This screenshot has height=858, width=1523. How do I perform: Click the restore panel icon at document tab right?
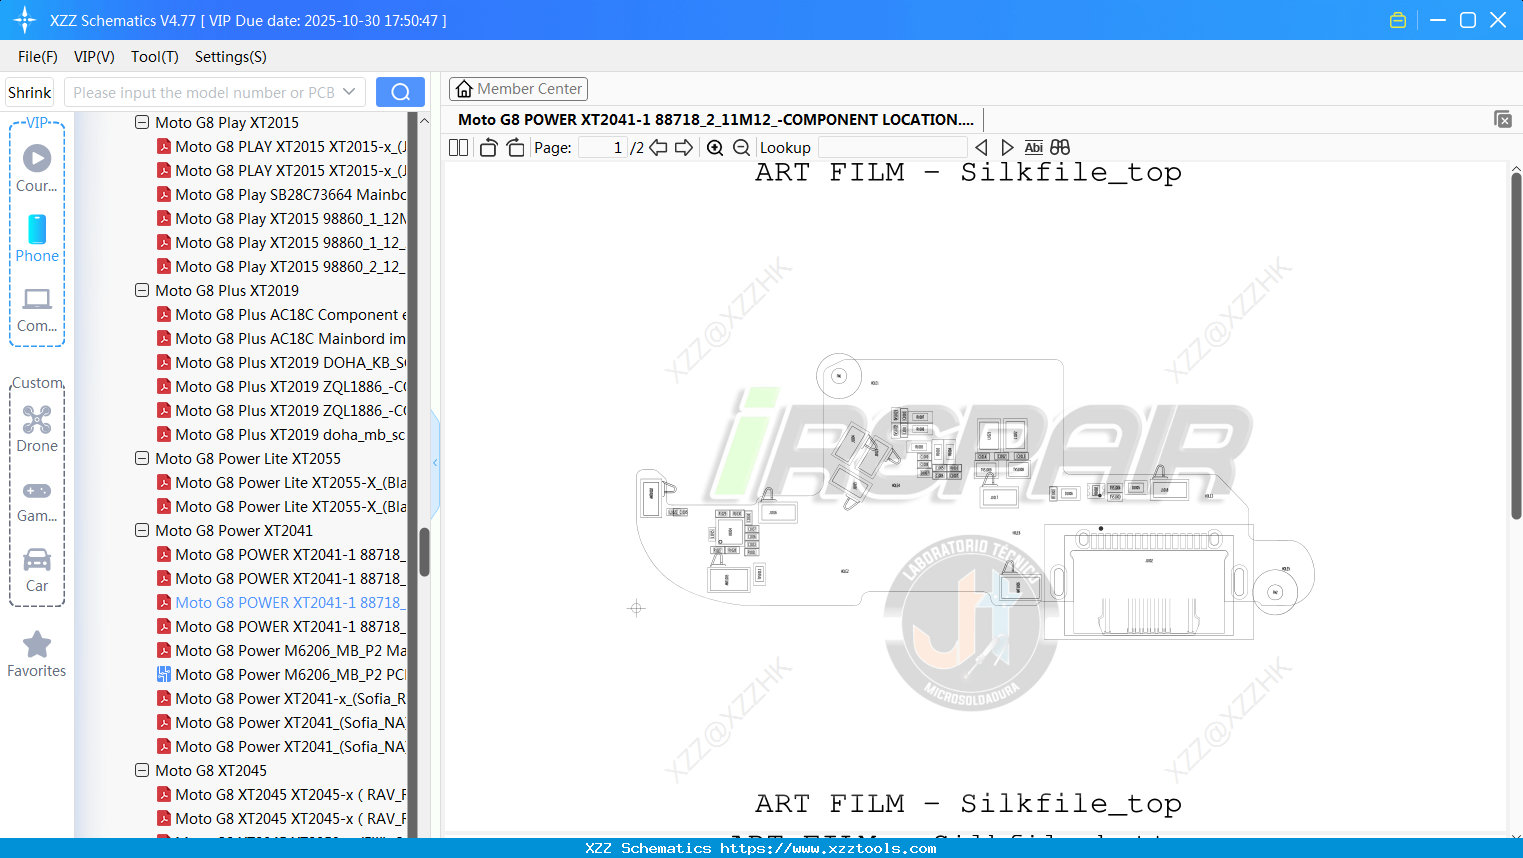[x=1503, y=119]
